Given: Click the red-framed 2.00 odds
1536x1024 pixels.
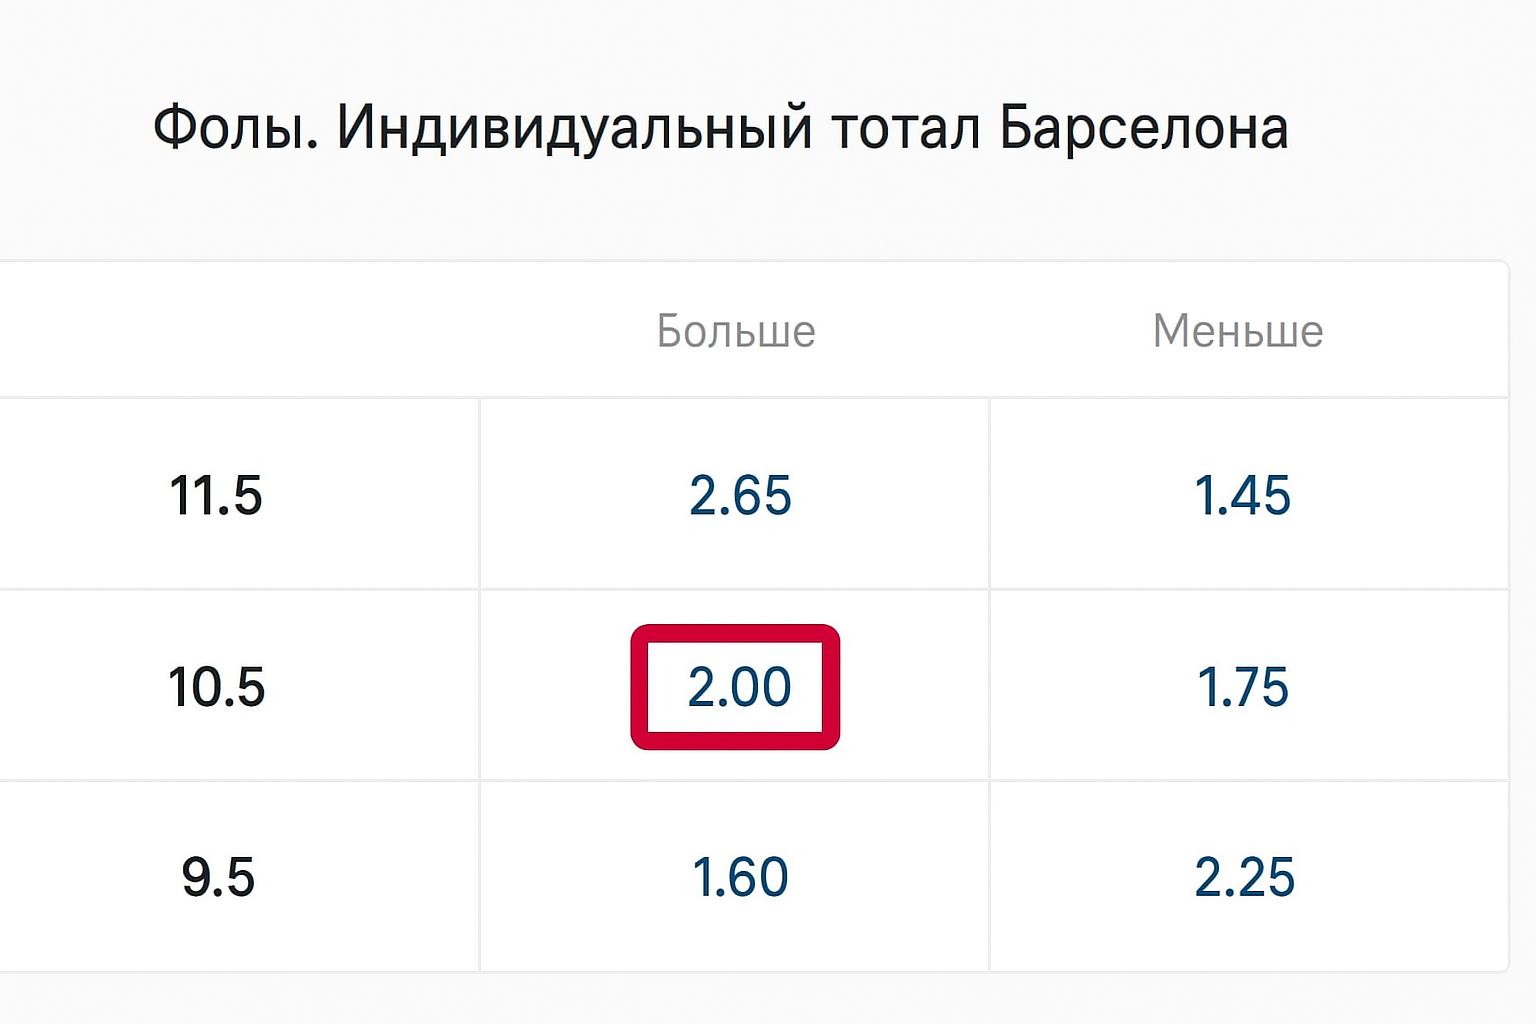Looking at the screenshot, I should (738, 687).
